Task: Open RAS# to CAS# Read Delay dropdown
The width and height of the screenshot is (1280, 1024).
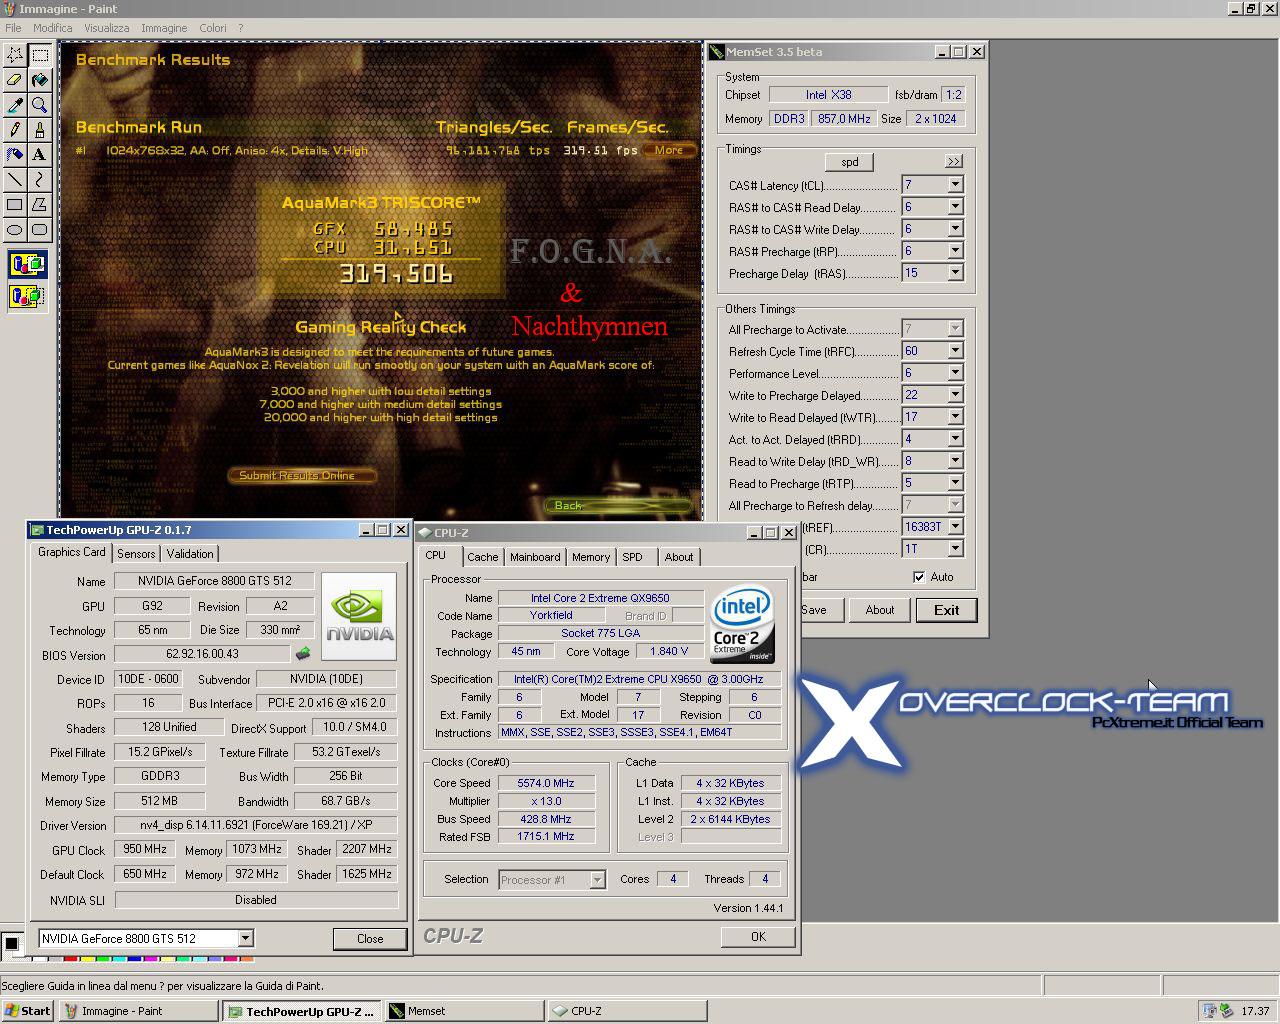Action: pos(955,207)
